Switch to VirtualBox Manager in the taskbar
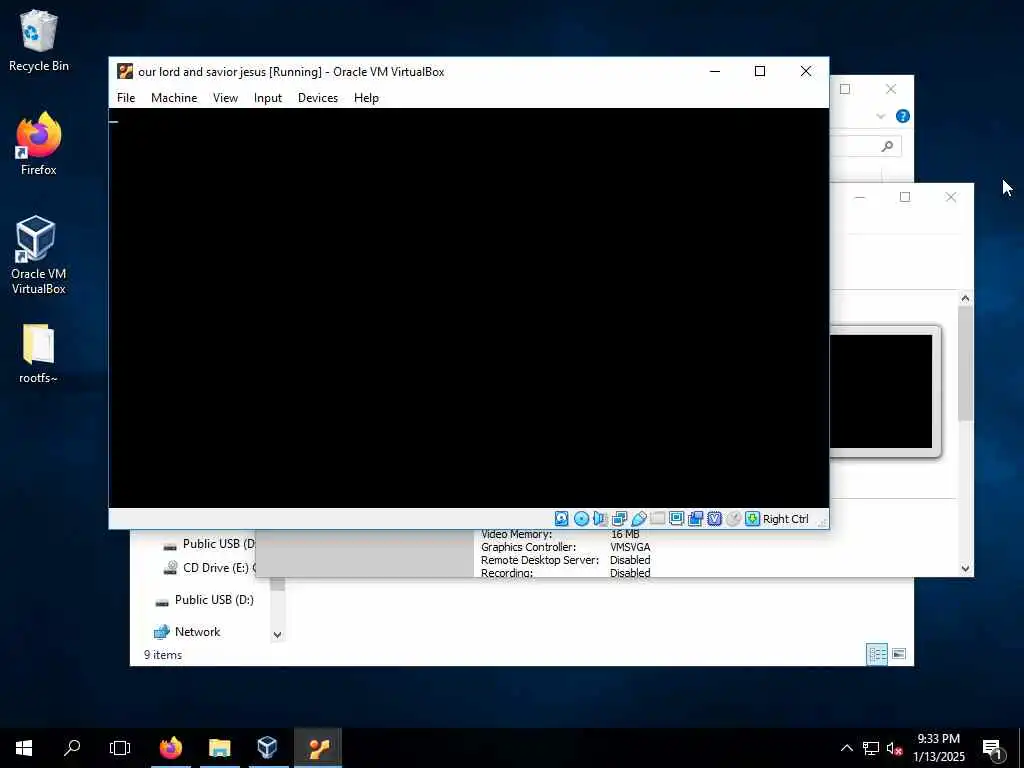This screenshot has height=768, width=1024. click(x=268, y=748)
